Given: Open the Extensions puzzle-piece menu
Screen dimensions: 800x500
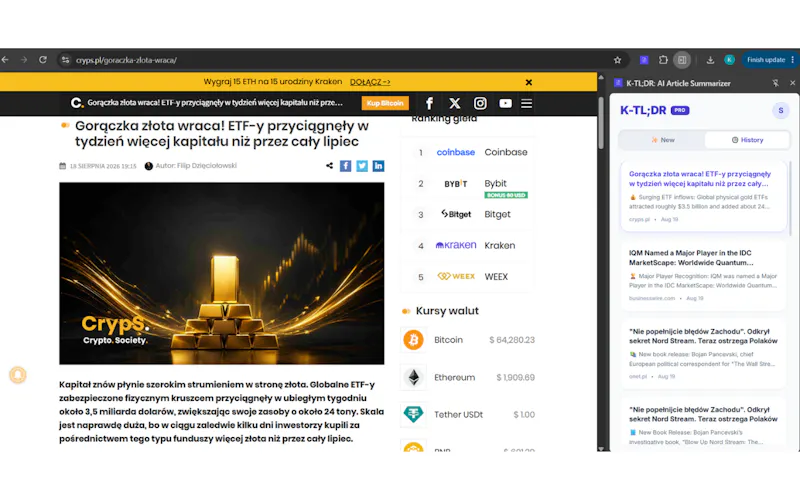Looking at the screenshot, I should (663, 60).
